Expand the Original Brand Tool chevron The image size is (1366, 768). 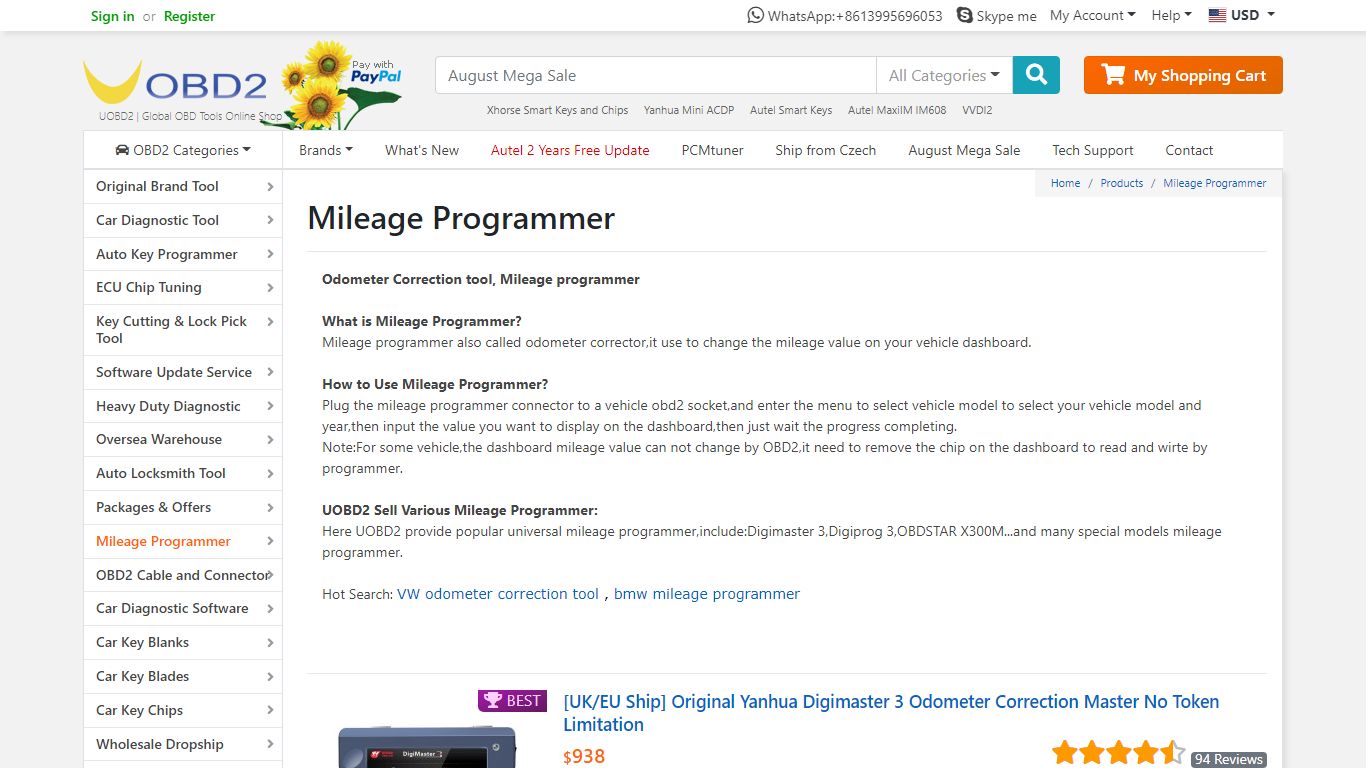(270, 186)
